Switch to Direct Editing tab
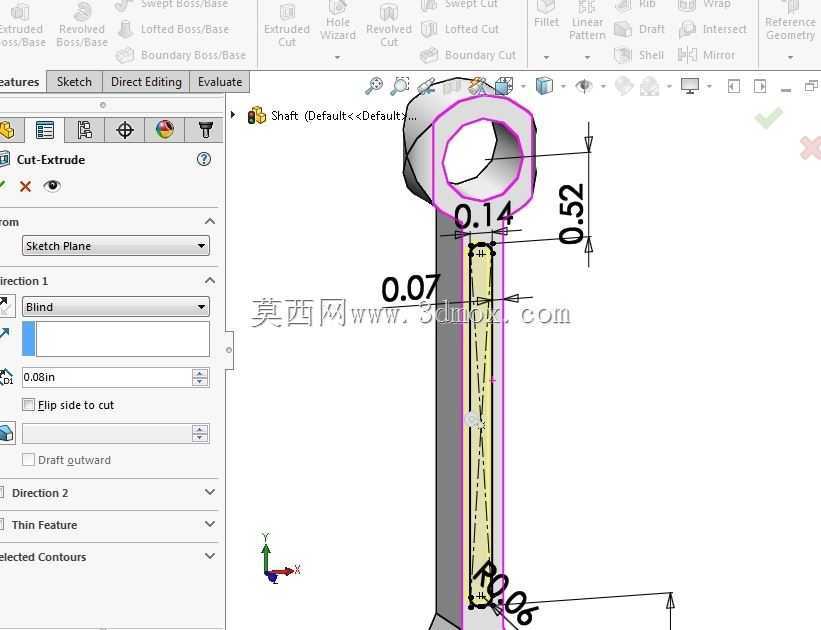This screenshot has width=821, height=630. click(146, 82)
